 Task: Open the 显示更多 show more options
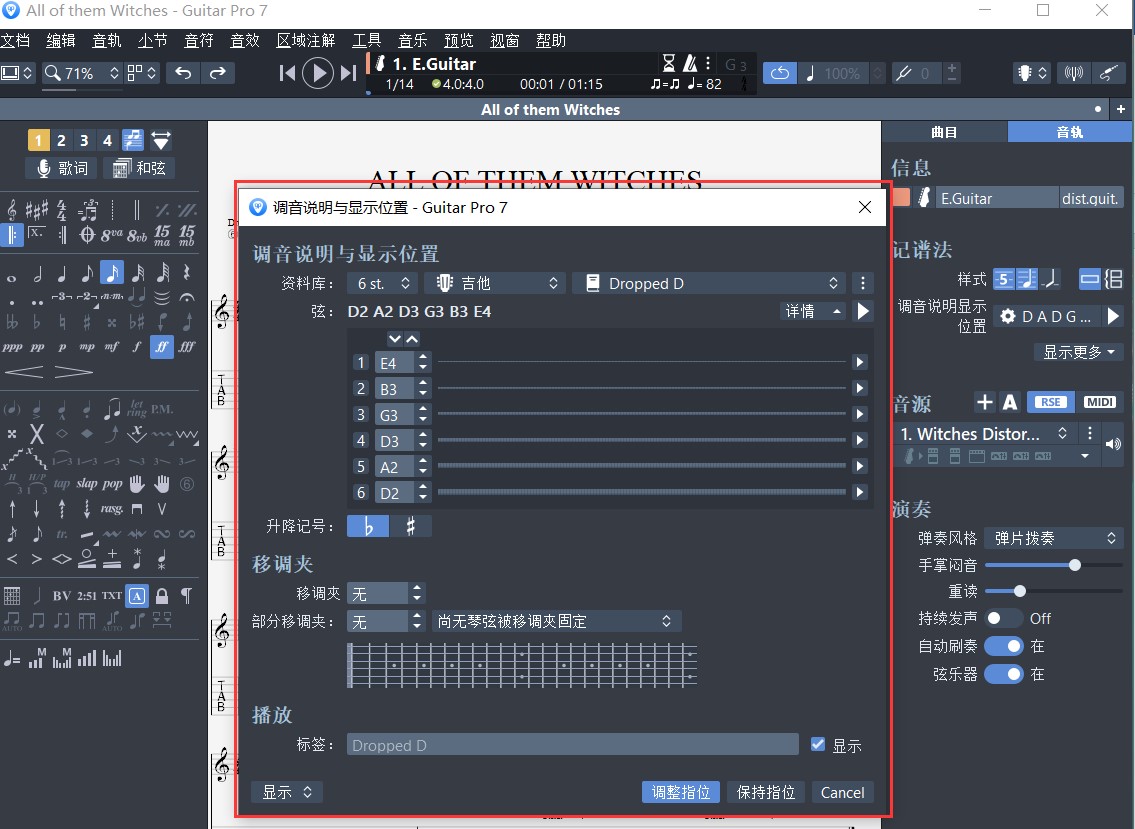[x=1078, y=351]
